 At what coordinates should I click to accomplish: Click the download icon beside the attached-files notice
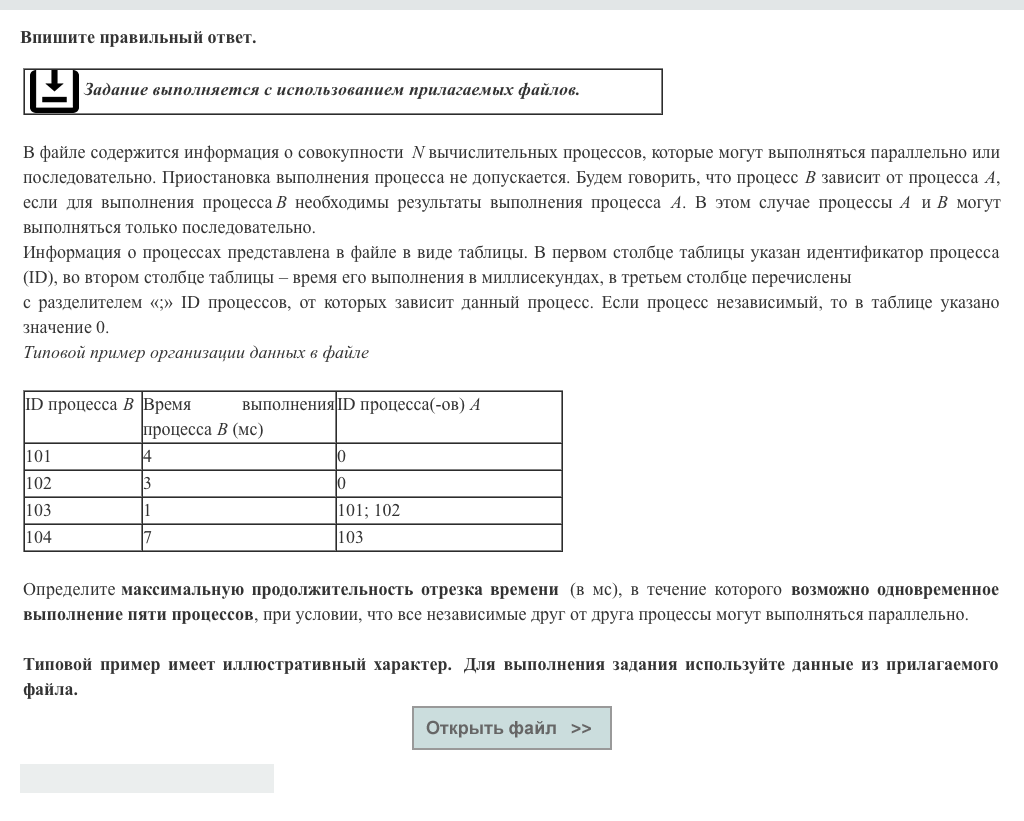click(54, 91)
